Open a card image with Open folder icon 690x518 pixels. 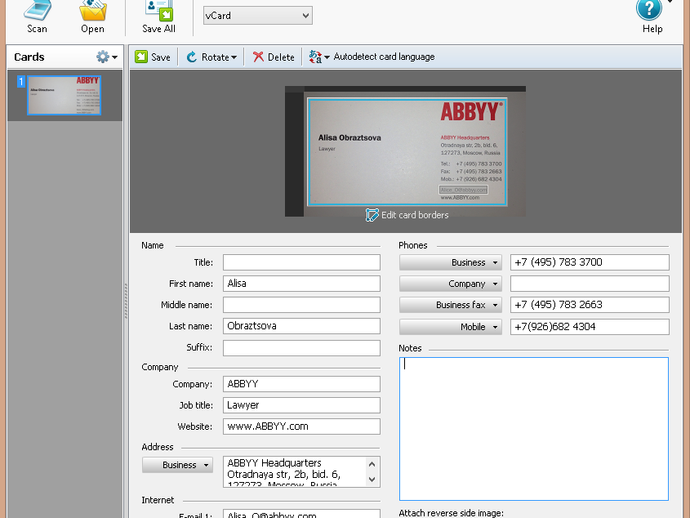[x=93, y=11]
